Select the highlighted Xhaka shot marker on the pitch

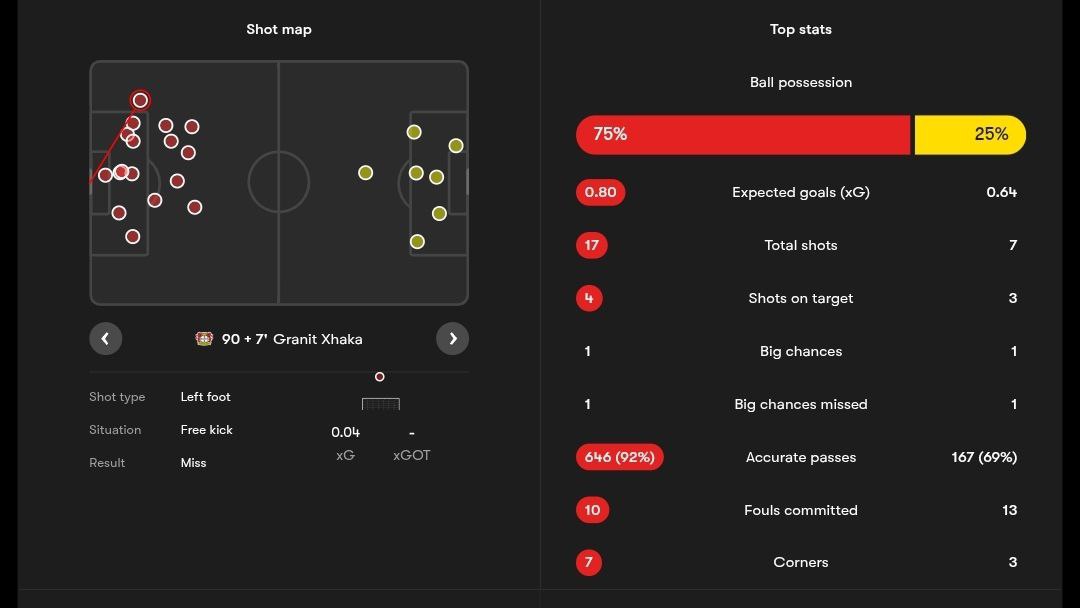[x=140, y=100]
